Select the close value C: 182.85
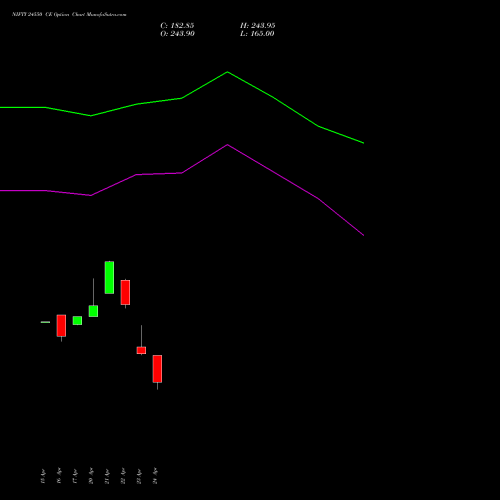500x500 pixels. pyautogui.click(x=177, y=26)
